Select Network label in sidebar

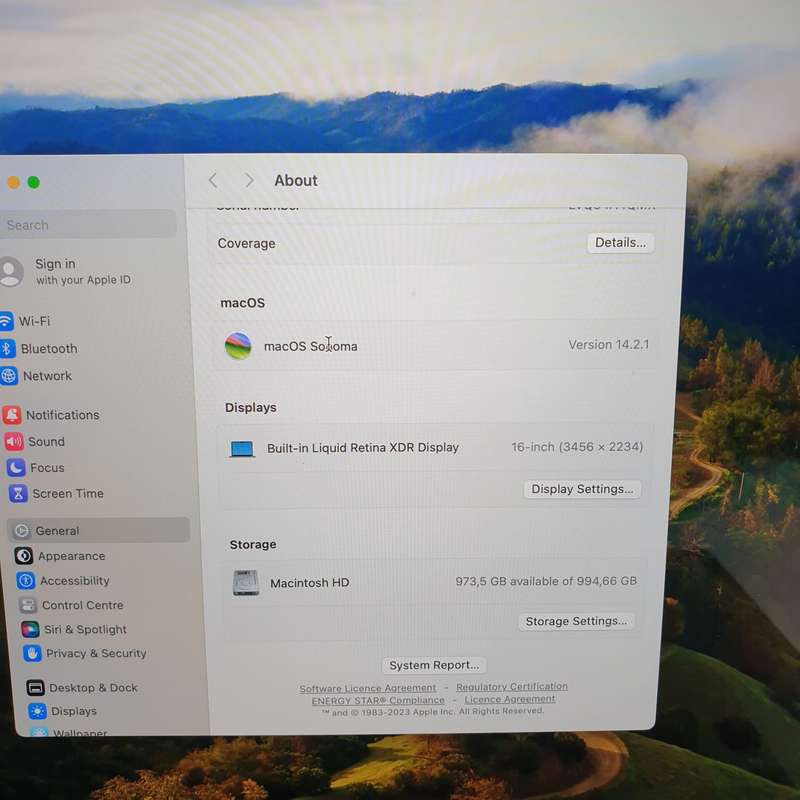tap(47, 376)
